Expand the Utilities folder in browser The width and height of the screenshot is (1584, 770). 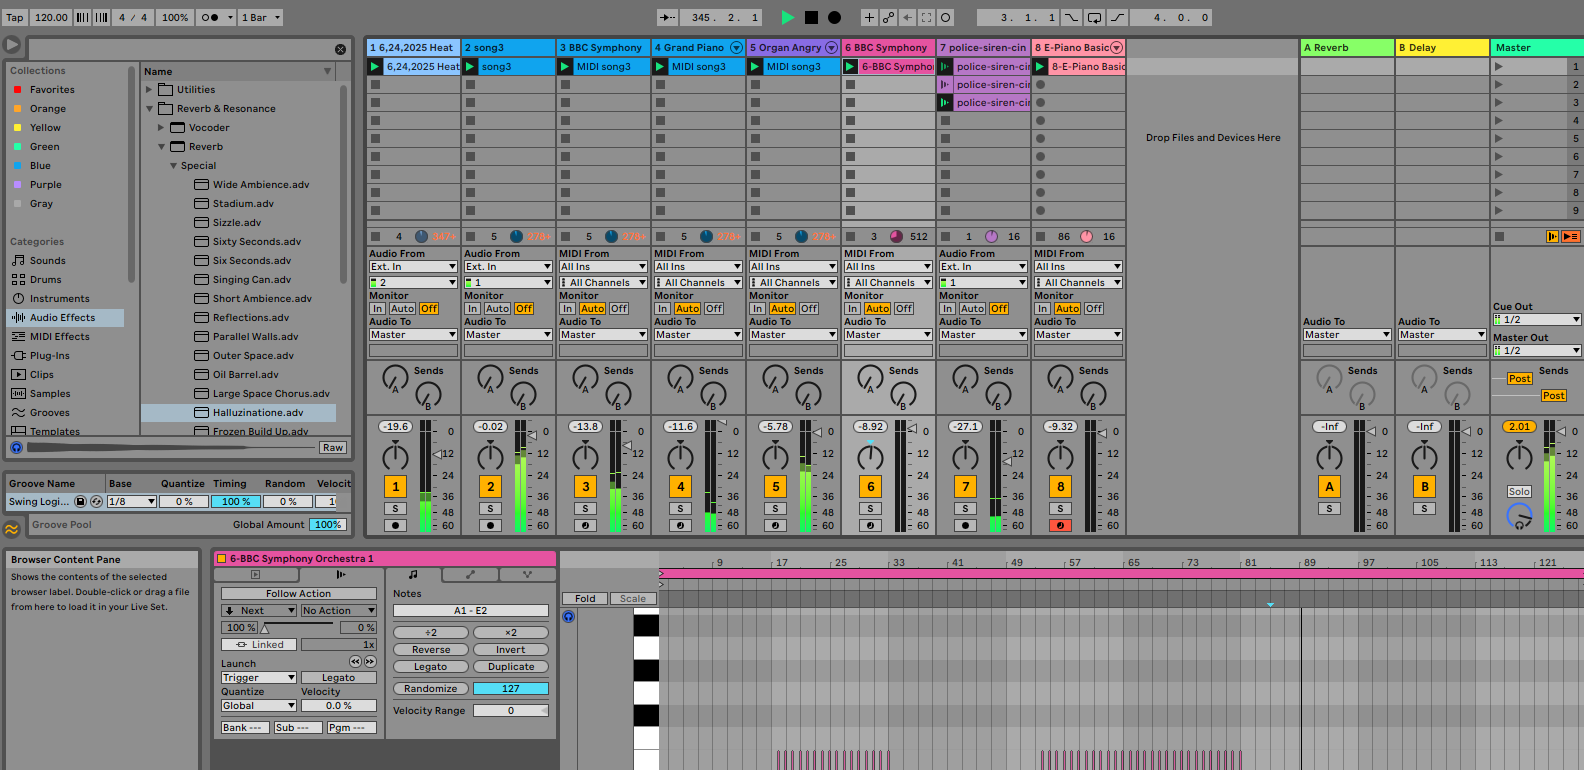pos(149,90)
